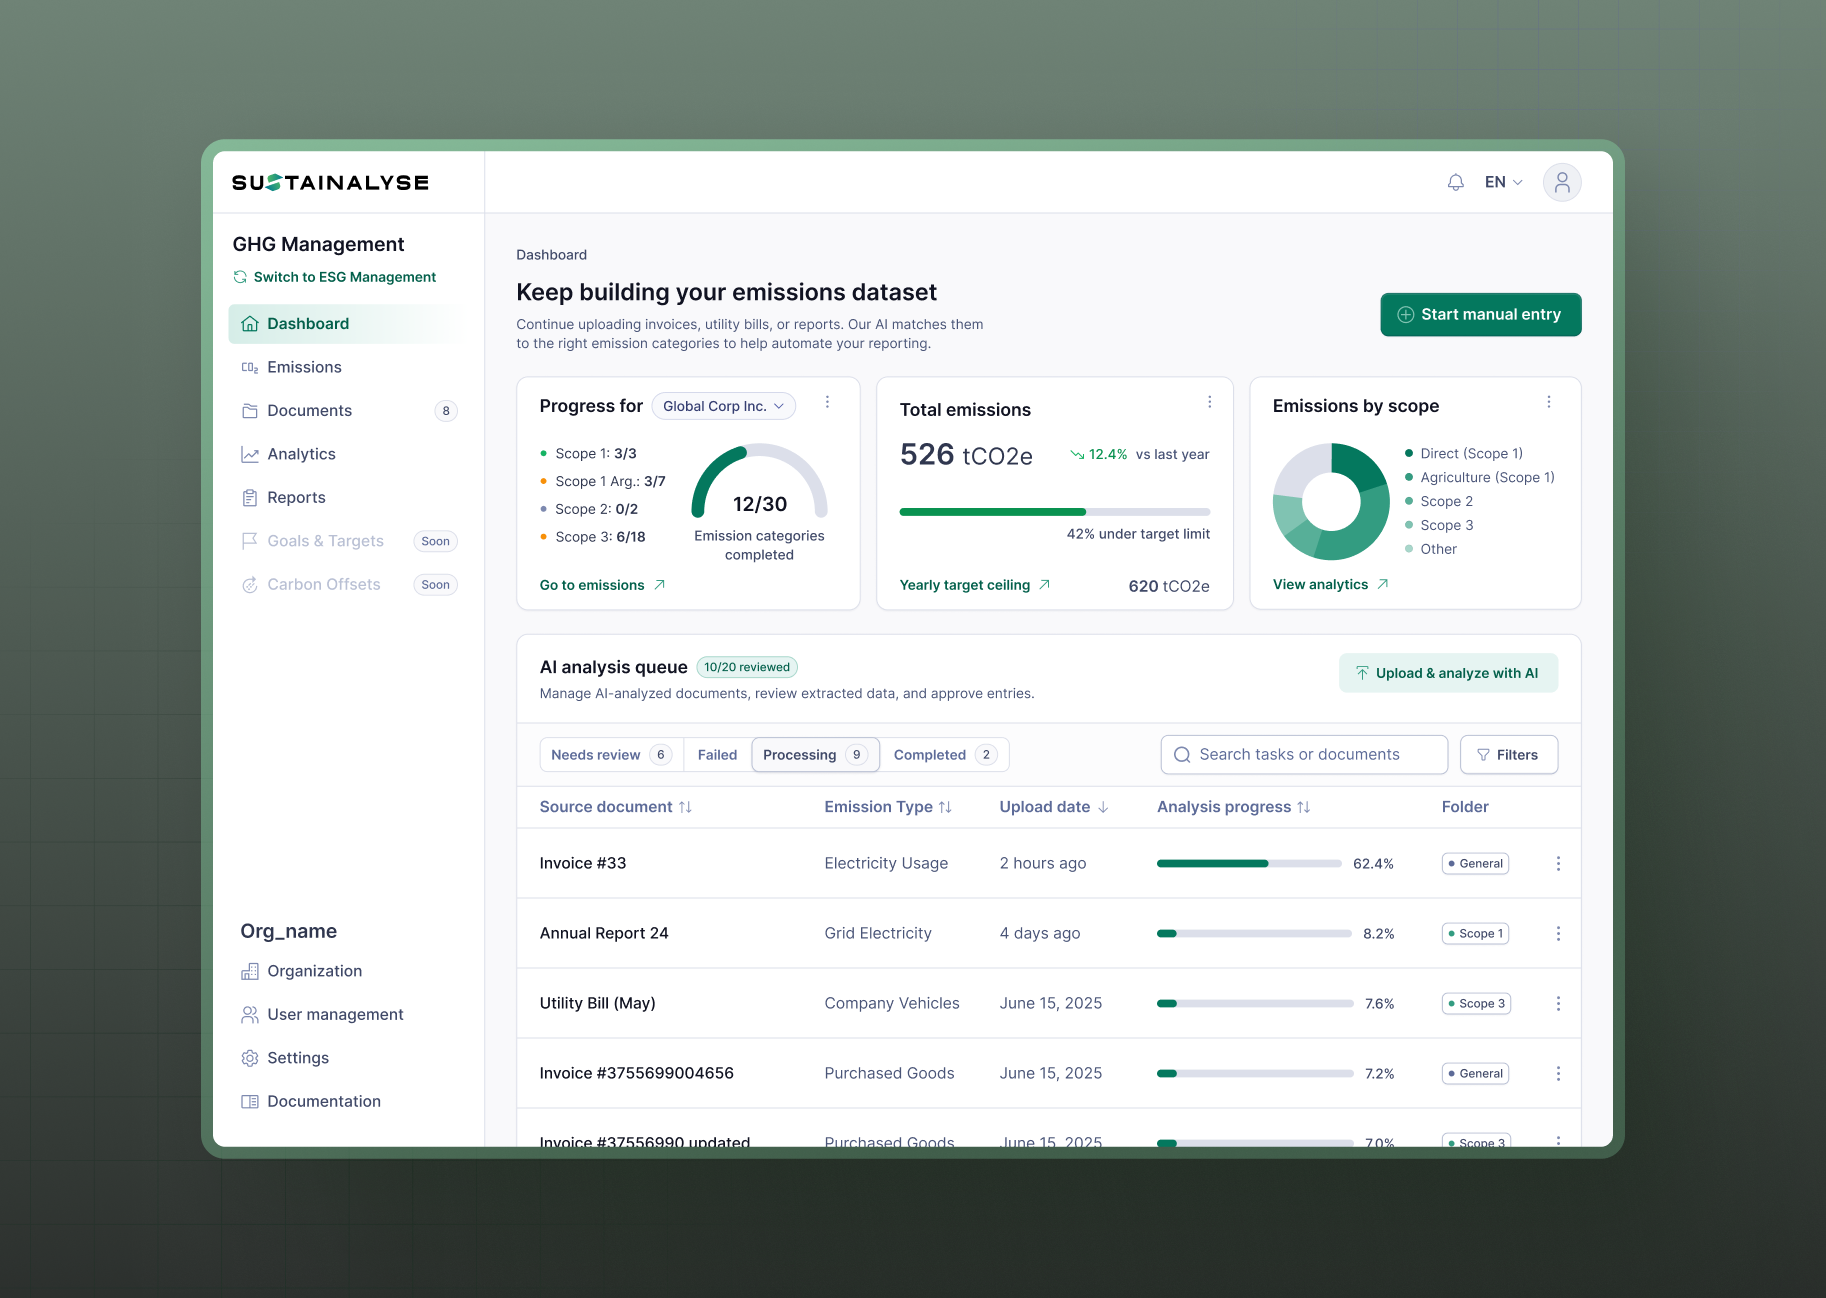Click Invoice #33 row actions menu

click(1557, 863)
